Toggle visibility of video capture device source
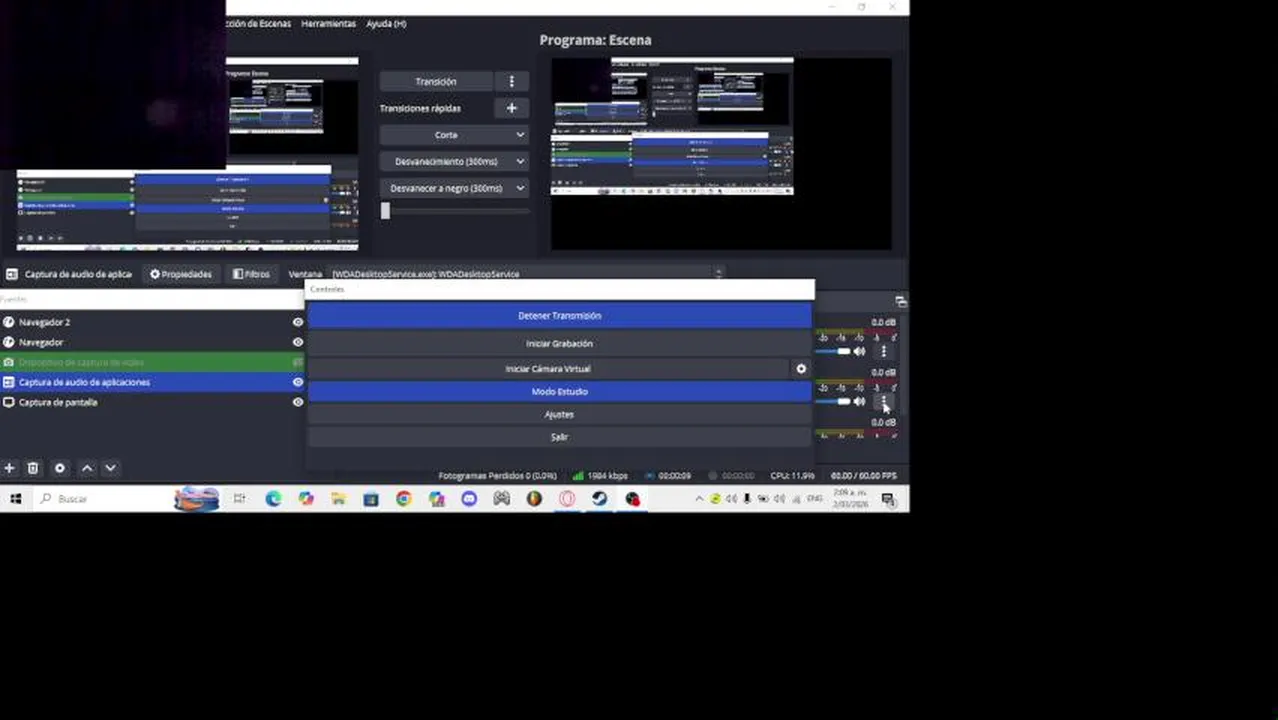1278x720 pixels. click(x=298, y=362)
